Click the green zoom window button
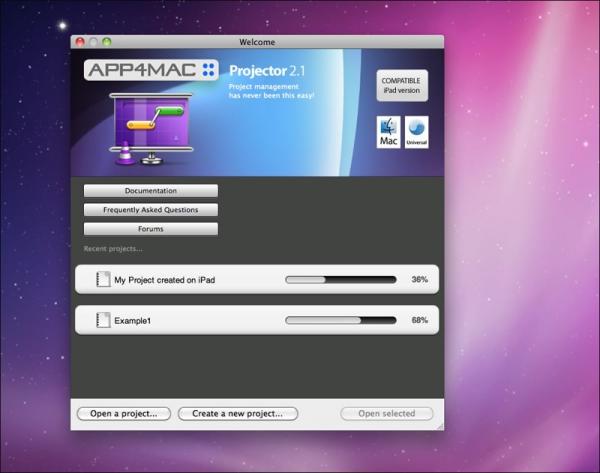 107,42
